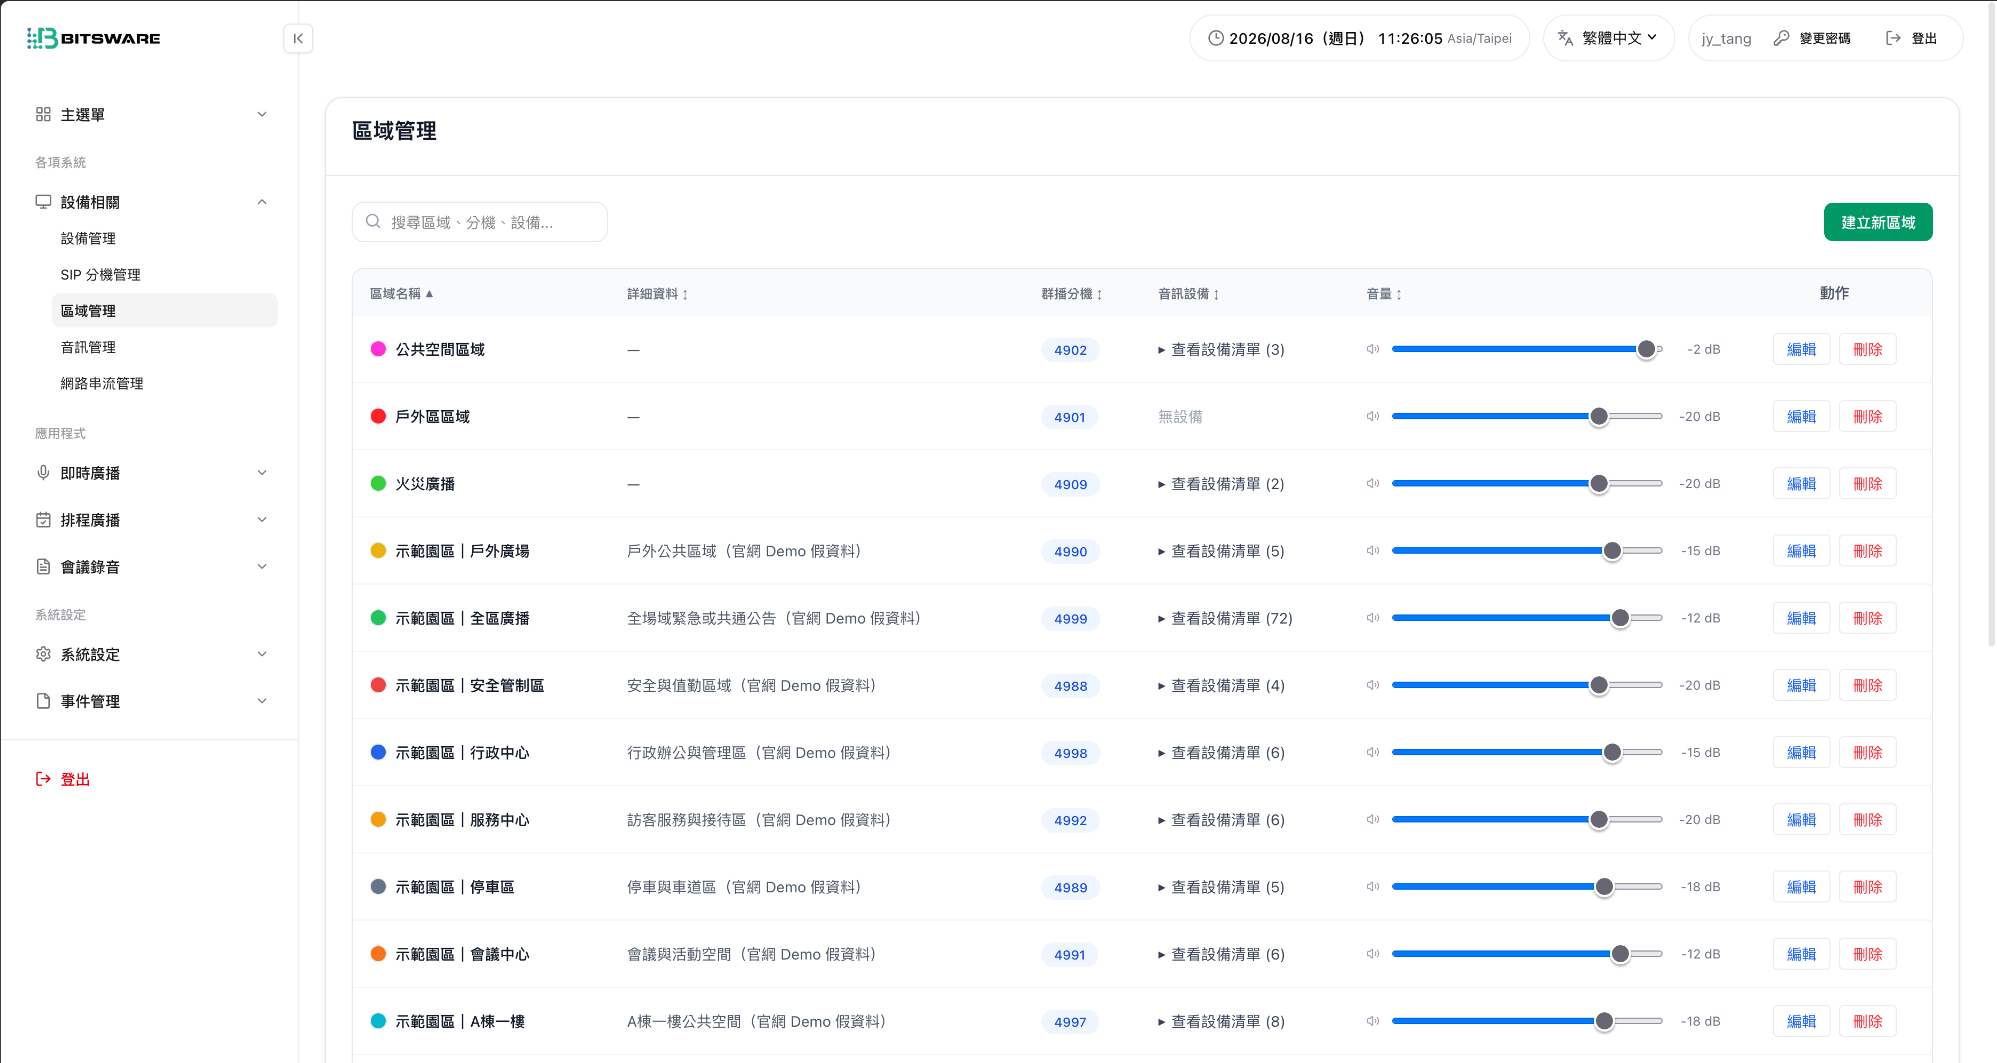Click the 建立新區域 button
Screen dimensions: 1997x1063
click(1878, 222)
